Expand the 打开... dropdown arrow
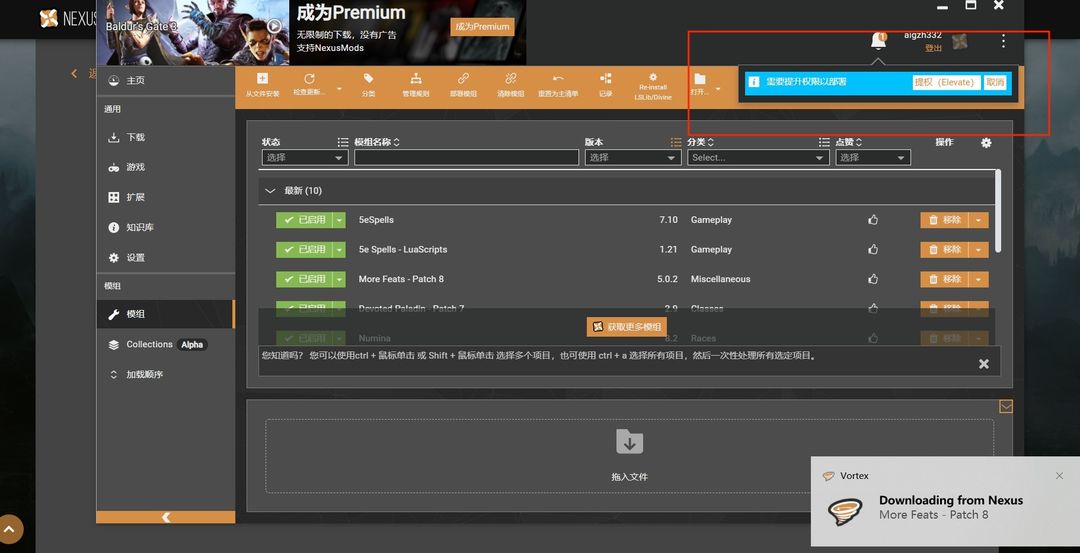The height and width of the screenshot is (553, 1080). pos(718,89)
